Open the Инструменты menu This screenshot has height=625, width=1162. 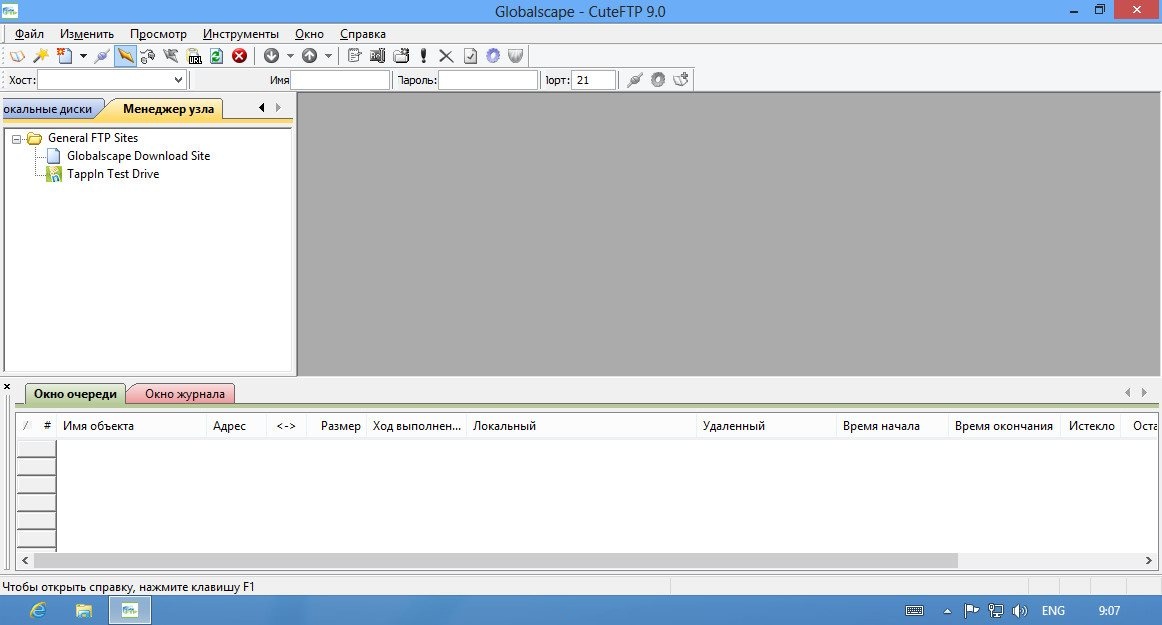point(241,34)
